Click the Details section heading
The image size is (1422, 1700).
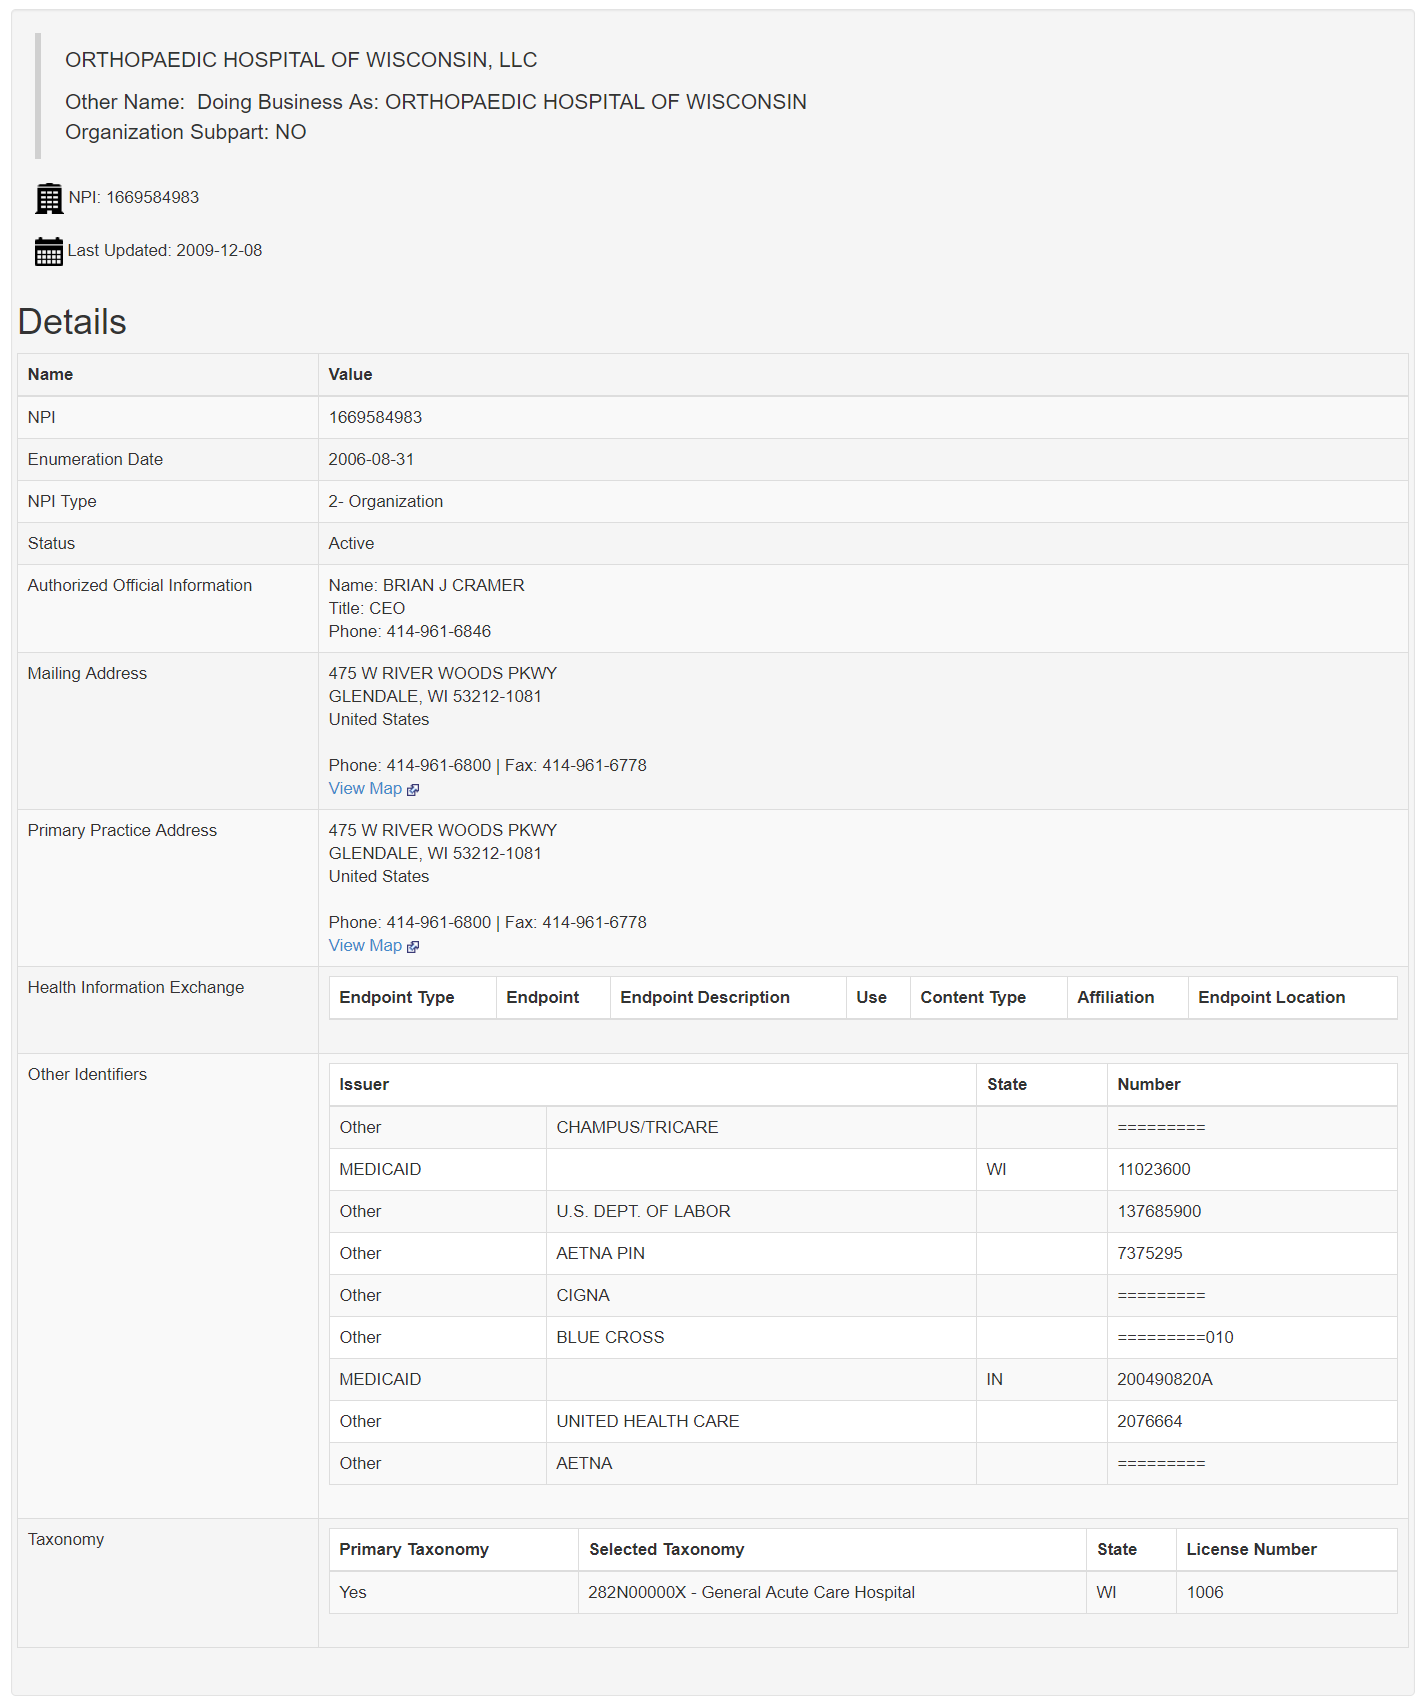point(72,322)
